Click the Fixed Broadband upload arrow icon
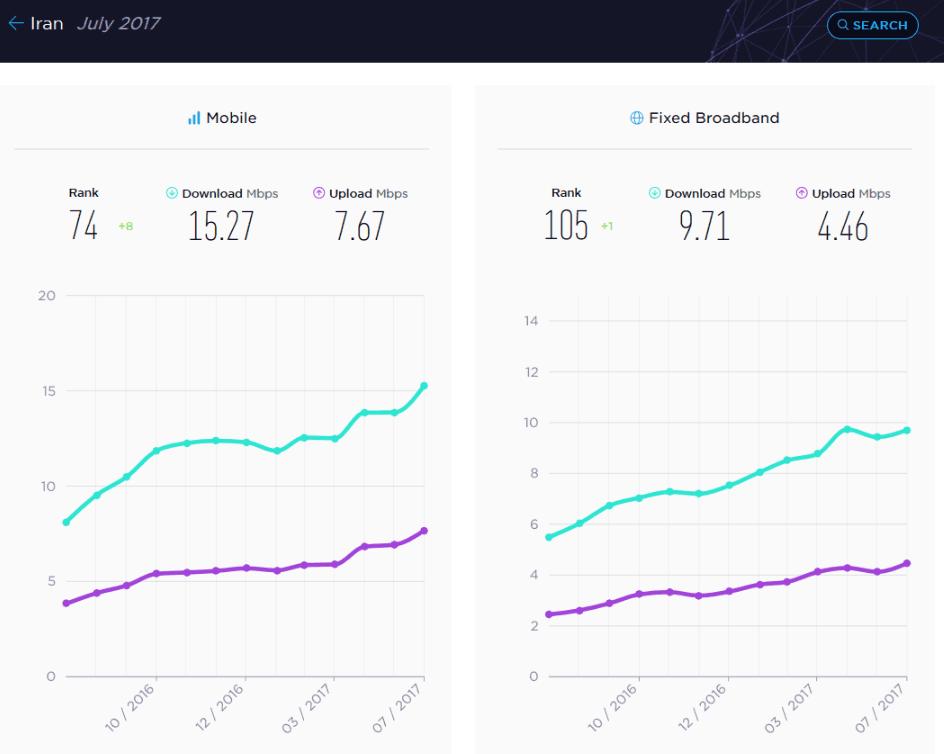 (801, 193)
